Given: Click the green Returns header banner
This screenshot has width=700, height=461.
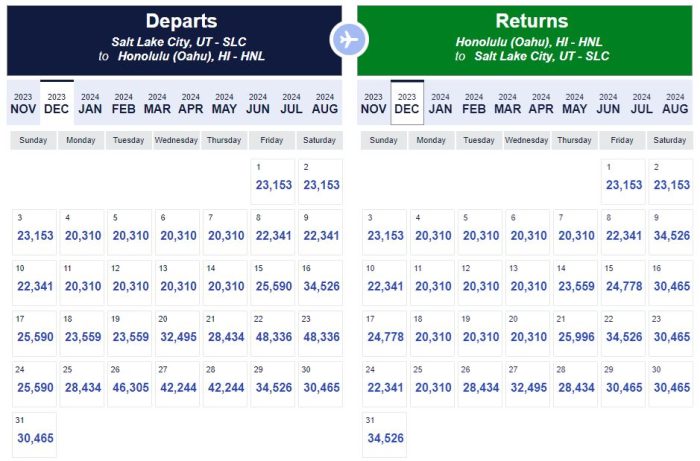Looking at the screenshot, I should click(524, 38).
